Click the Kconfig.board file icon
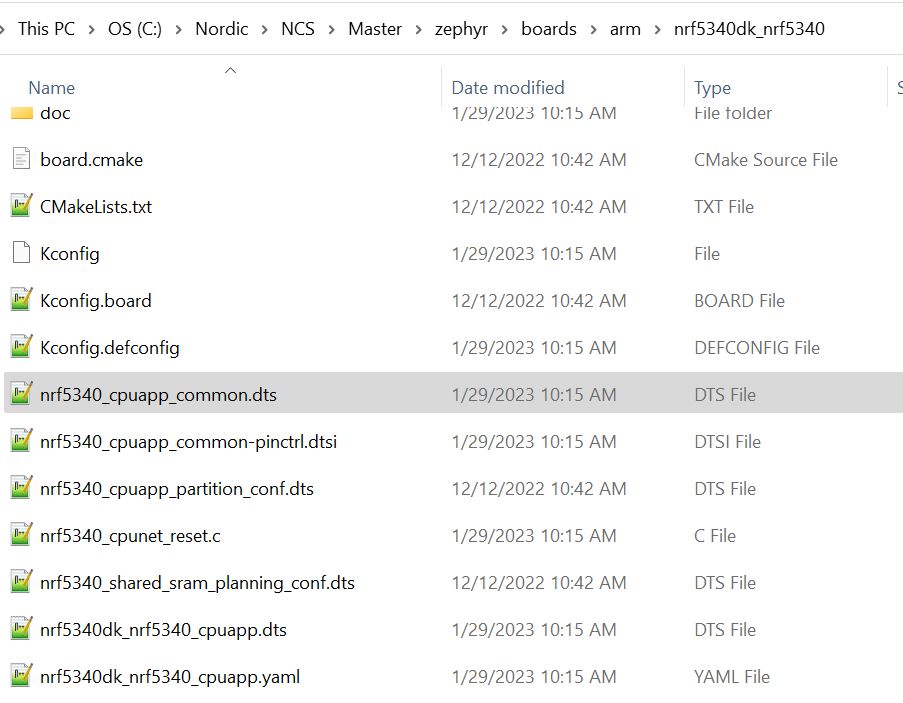Screen dimensions: 903x703 [22, 301]
